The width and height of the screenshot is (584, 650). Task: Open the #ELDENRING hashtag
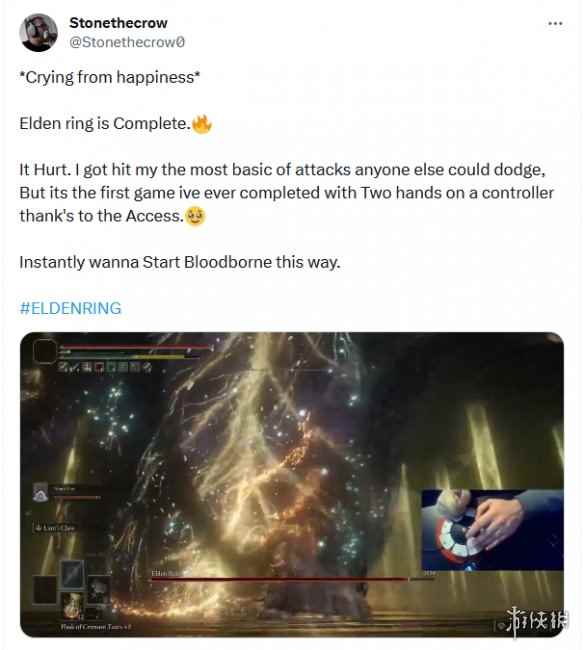tap(70, 308)
